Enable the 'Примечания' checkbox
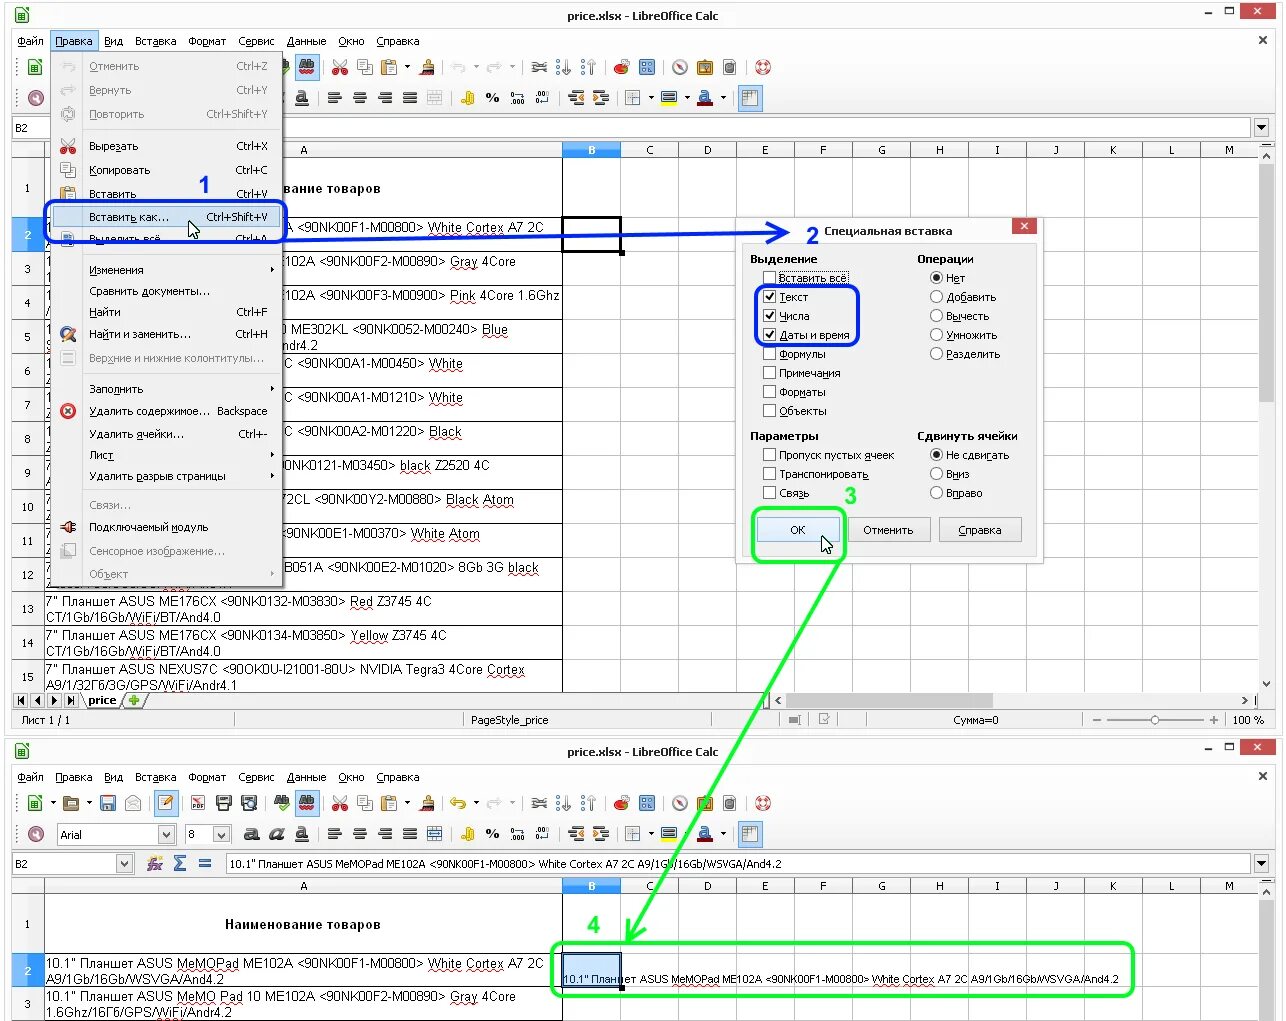The image size is (1286, 1021). pyautogui.click(x=769, y=373)
